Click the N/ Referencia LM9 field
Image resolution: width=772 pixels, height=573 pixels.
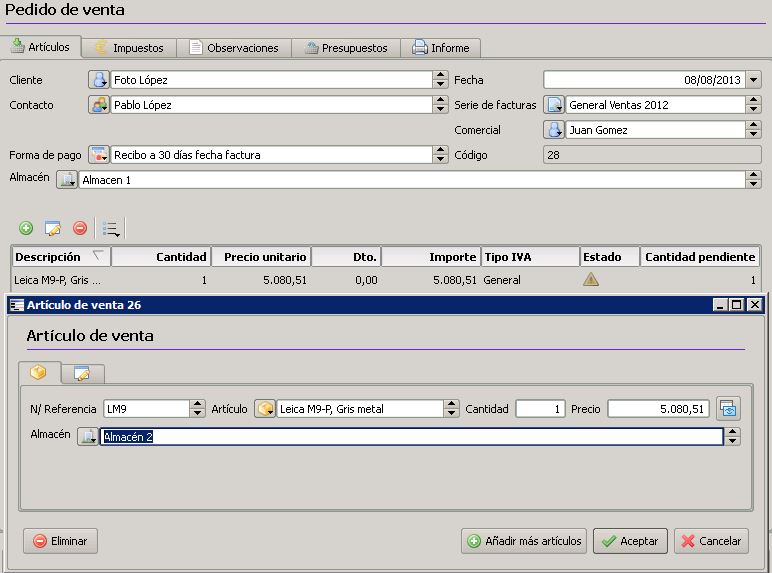[x=146, y=409]
